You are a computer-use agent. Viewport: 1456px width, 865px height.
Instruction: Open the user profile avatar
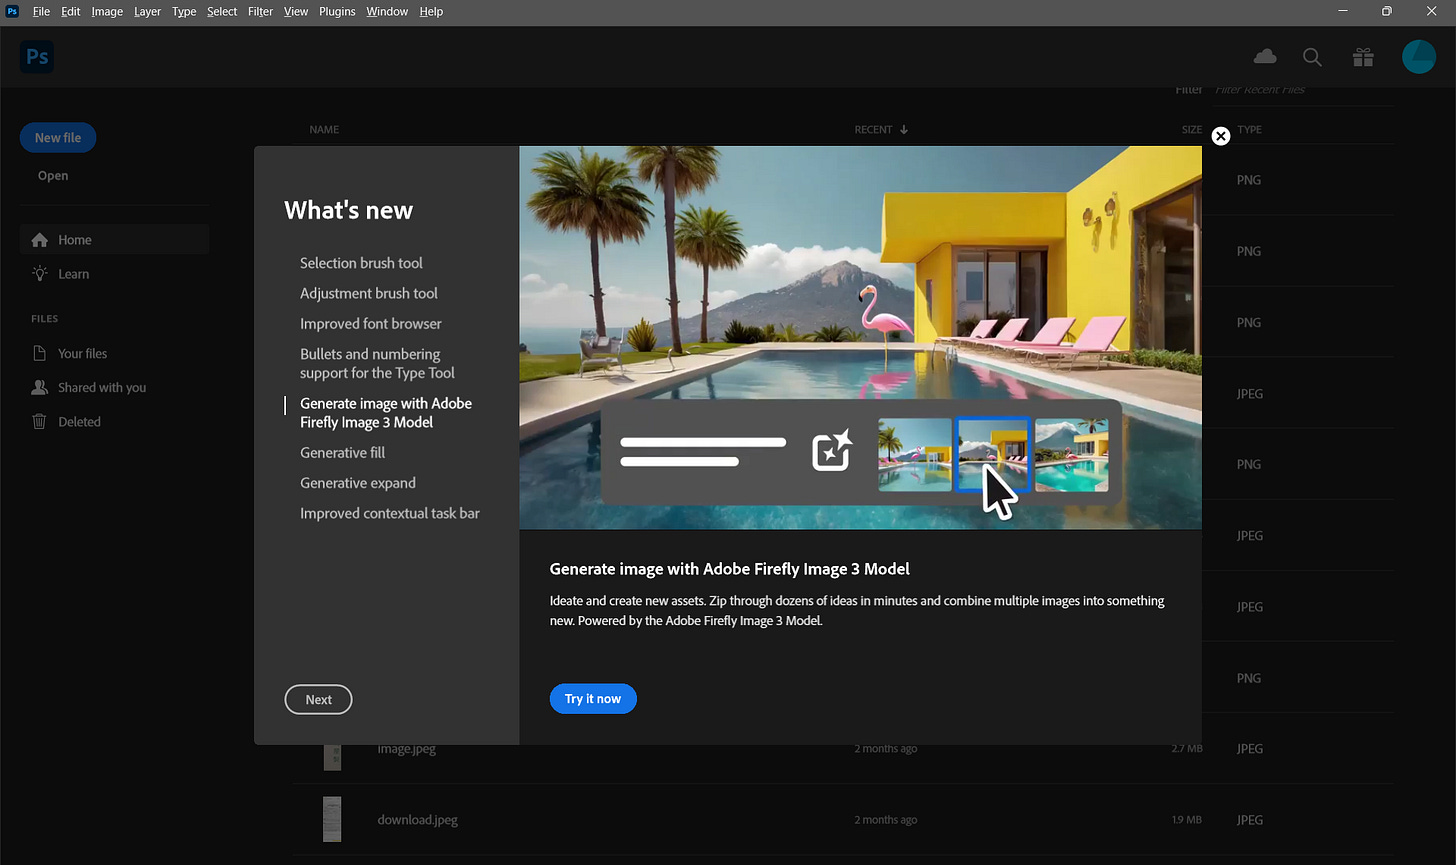point(1419,57)
